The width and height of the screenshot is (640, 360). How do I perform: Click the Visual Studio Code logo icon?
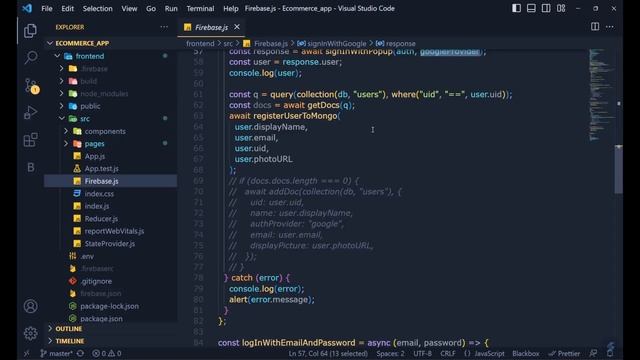click(x=27, y=8)
